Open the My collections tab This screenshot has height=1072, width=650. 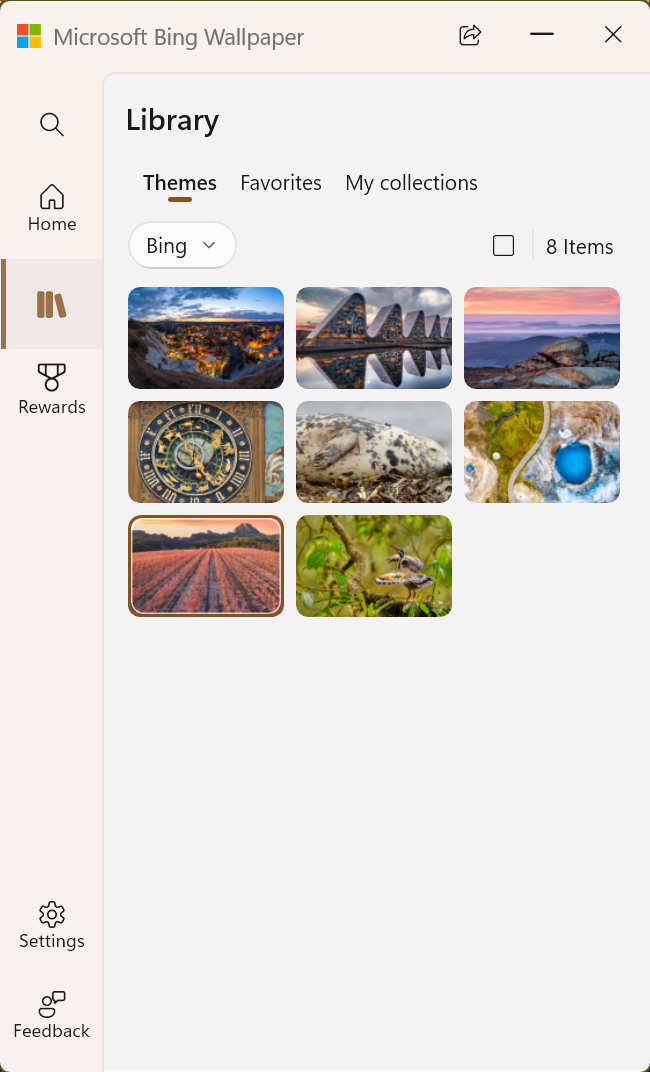click(411, 182)
